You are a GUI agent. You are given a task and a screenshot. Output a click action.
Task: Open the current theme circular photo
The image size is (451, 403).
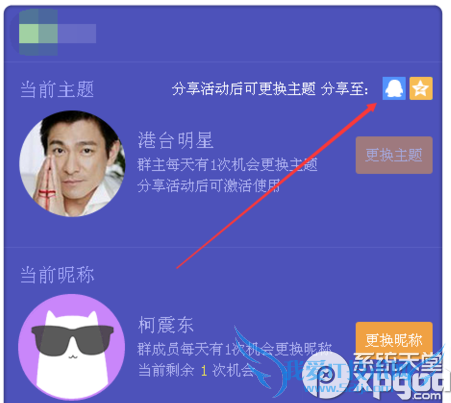click(72, 163)
